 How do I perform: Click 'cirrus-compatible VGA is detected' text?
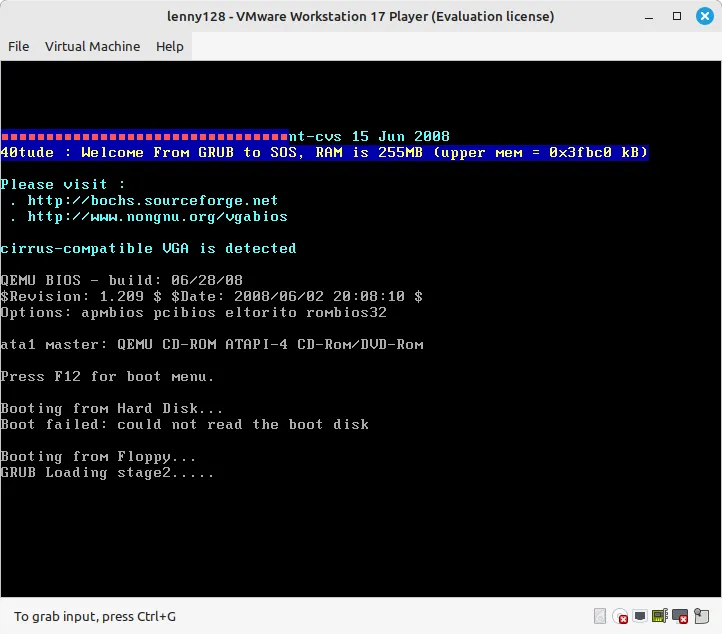[148, 249]
